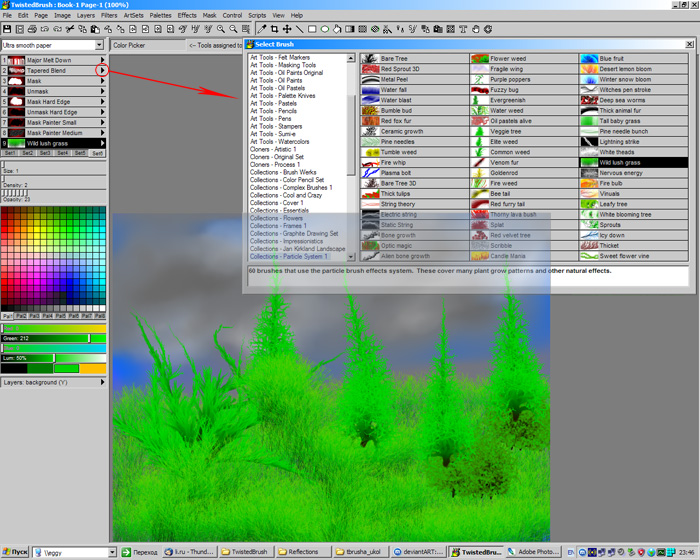The height and width of the screenshot is (560, 700).
Task: Expand arrow next to Mask brush slot
Action: point(102,81)
